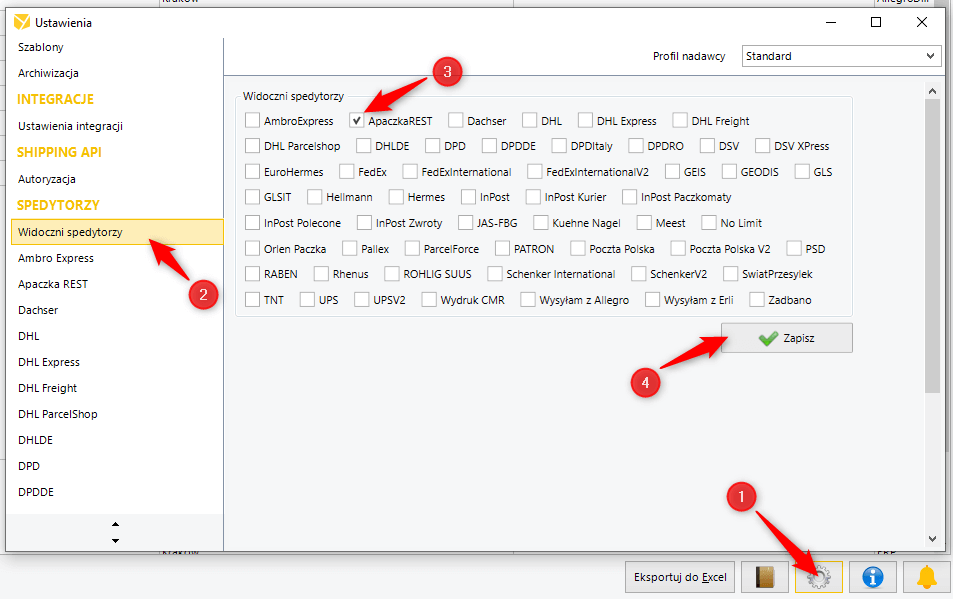Open Apaczka REST settings in sidebar
Screen dimensions: 953x599
coord(53,284)
